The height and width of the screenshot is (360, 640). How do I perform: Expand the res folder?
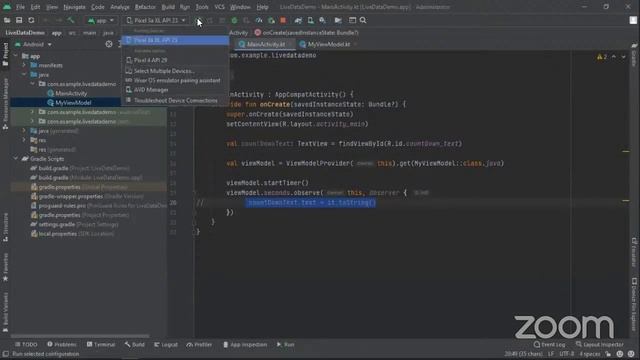[24, 140]
